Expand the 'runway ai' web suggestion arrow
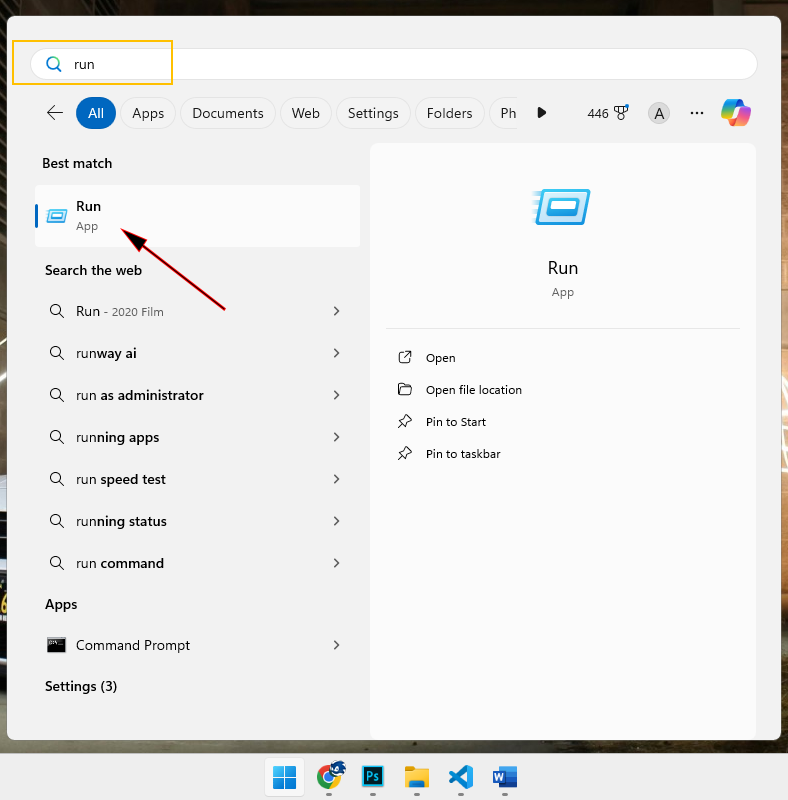The image size is (788, 800). click(x=336, y=353)
